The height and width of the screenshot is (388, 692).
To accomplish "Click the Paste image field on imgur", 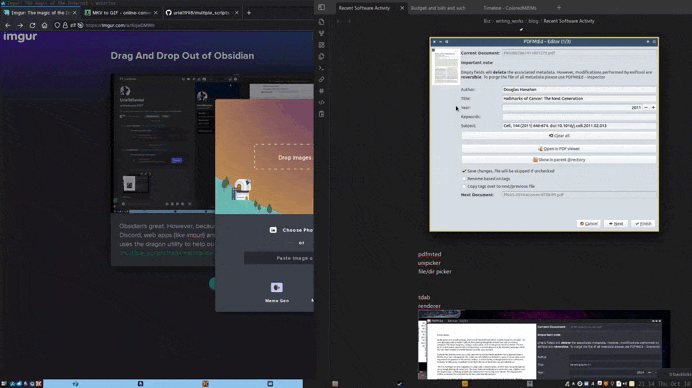I will click(279, 258).
